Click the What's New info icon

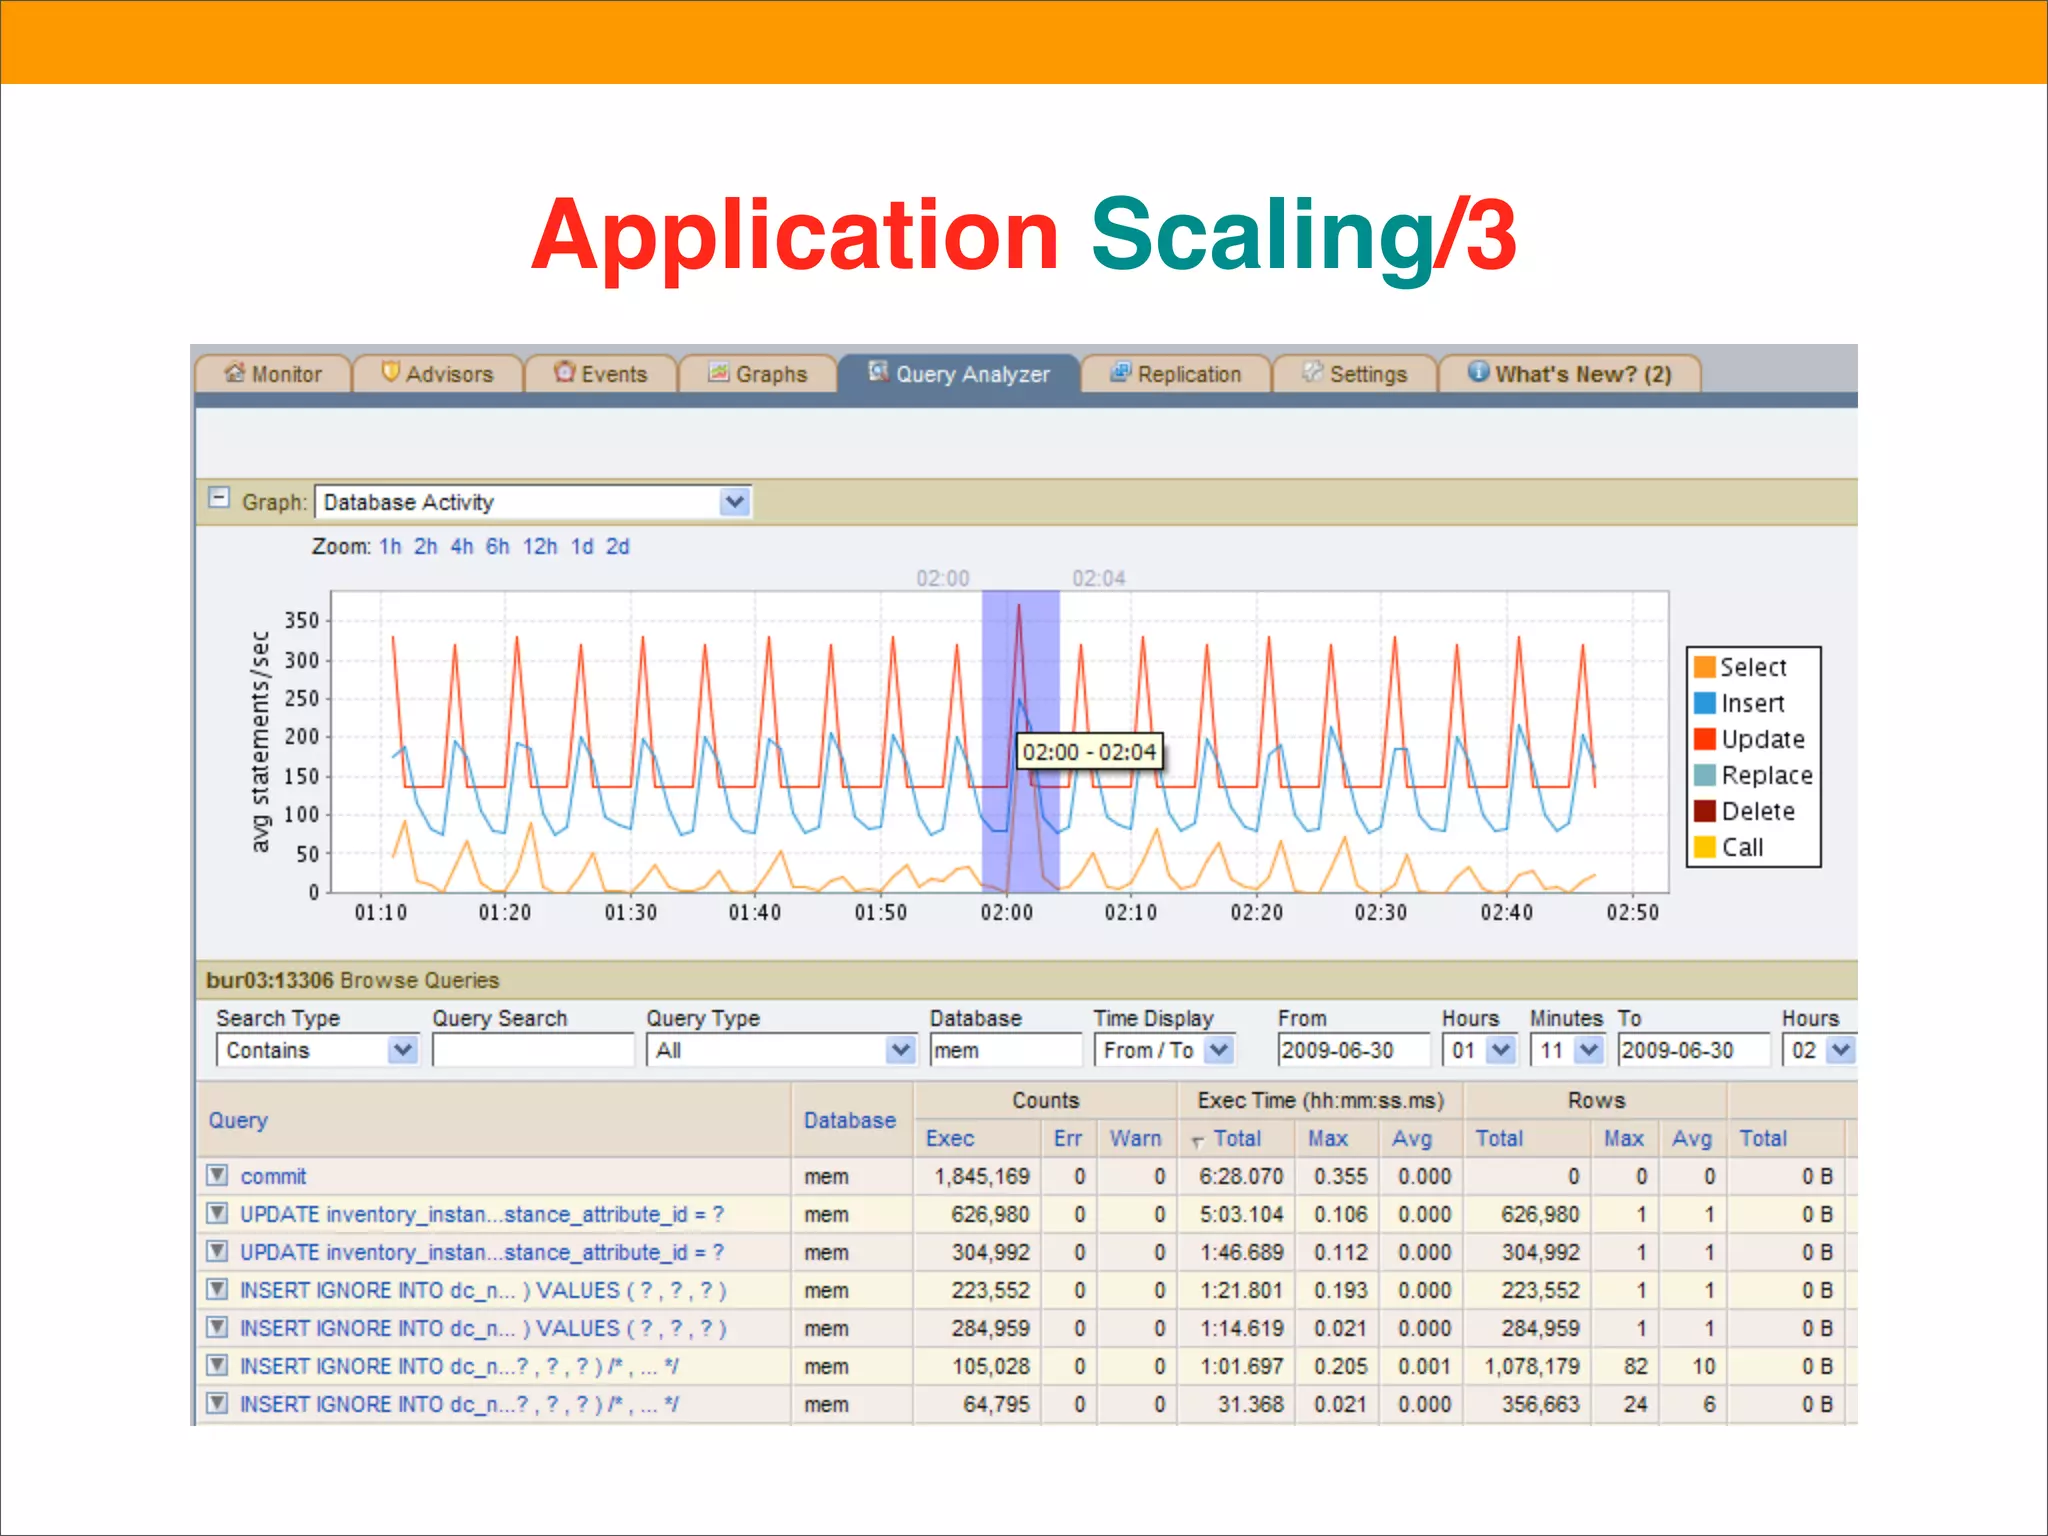click(x=1478, y=372)
